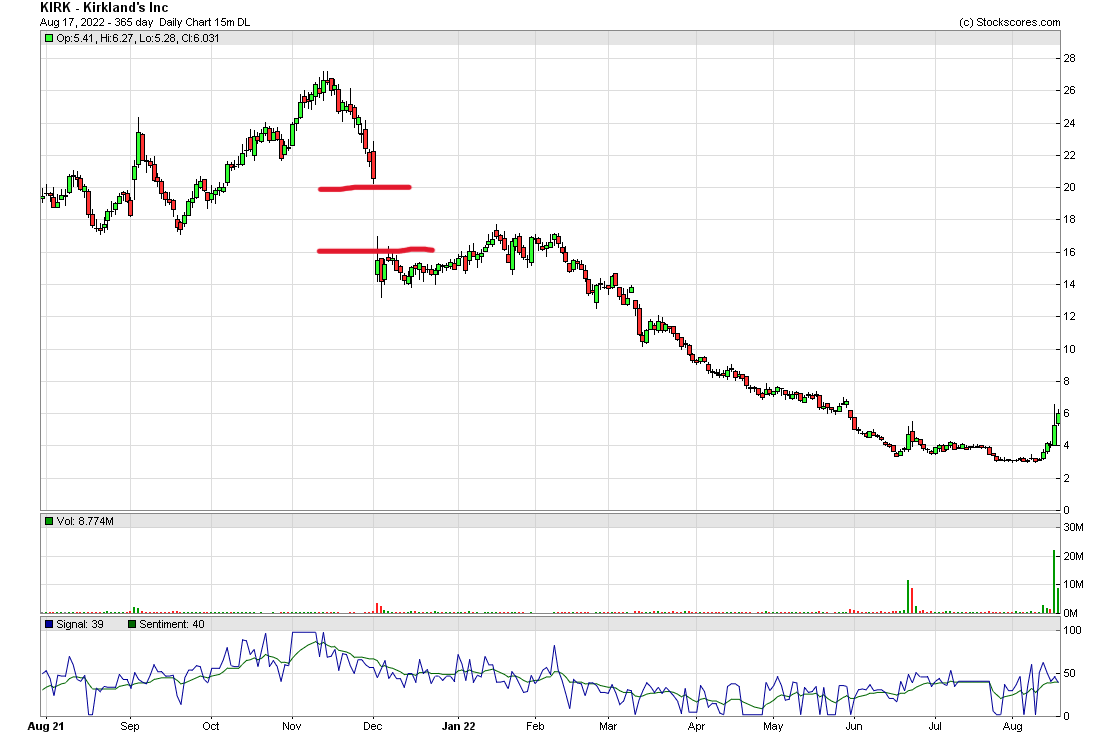Screen dimensions: 1100x747
Task: Click the Op:5.41, Hi:6.27 price readout
Action: pos(138,39)
